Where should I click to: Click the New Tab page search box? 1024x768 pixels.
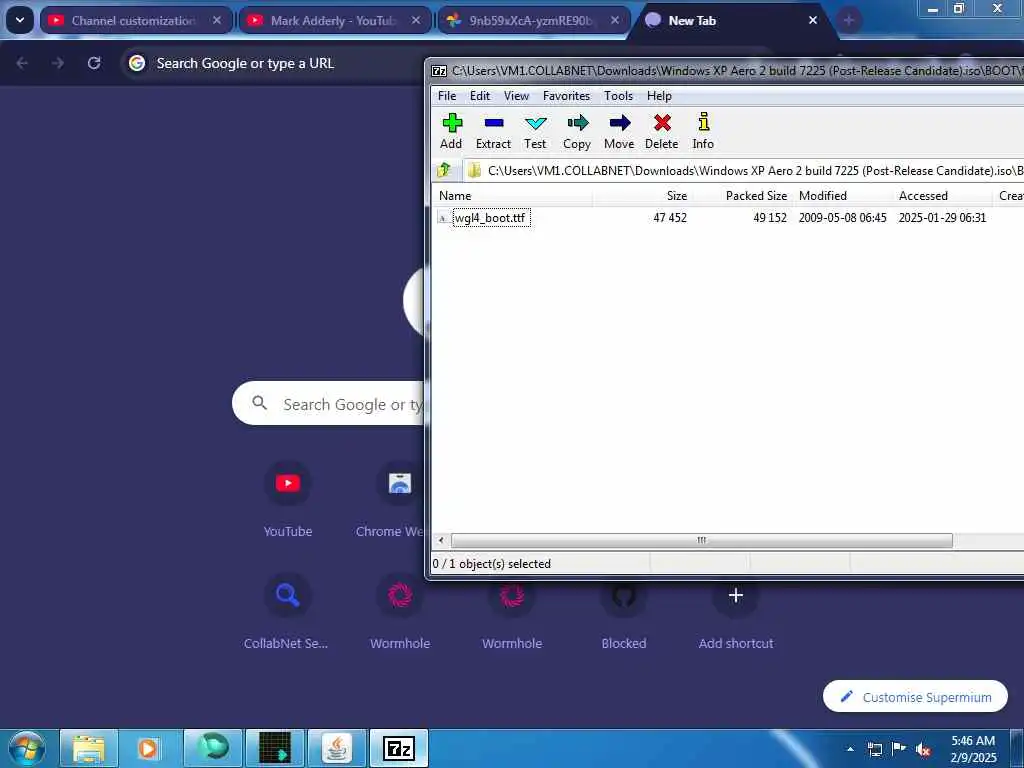coord(330,404)
